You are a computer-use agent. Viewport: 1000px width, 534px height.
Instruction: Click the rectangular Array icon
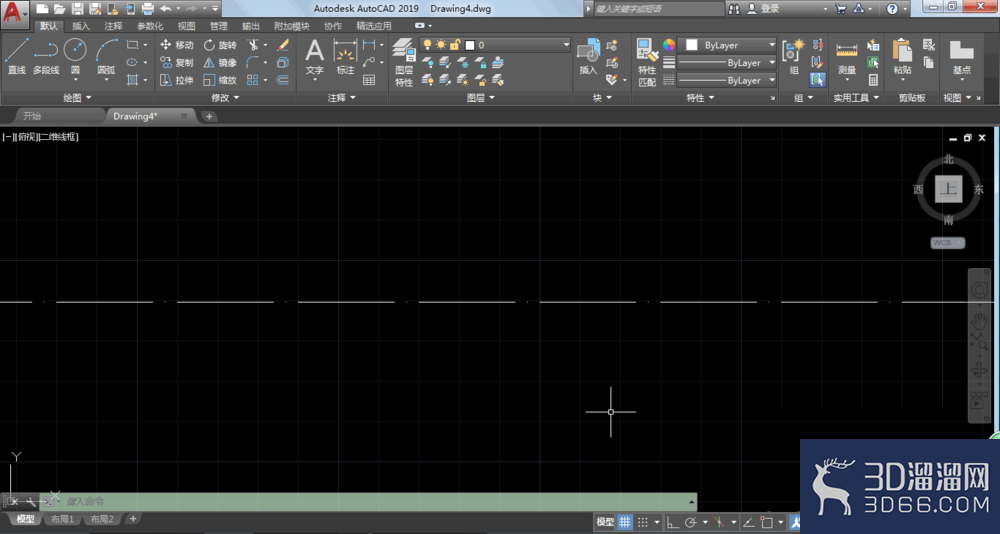pyautogui.click(x=253, y=80)
